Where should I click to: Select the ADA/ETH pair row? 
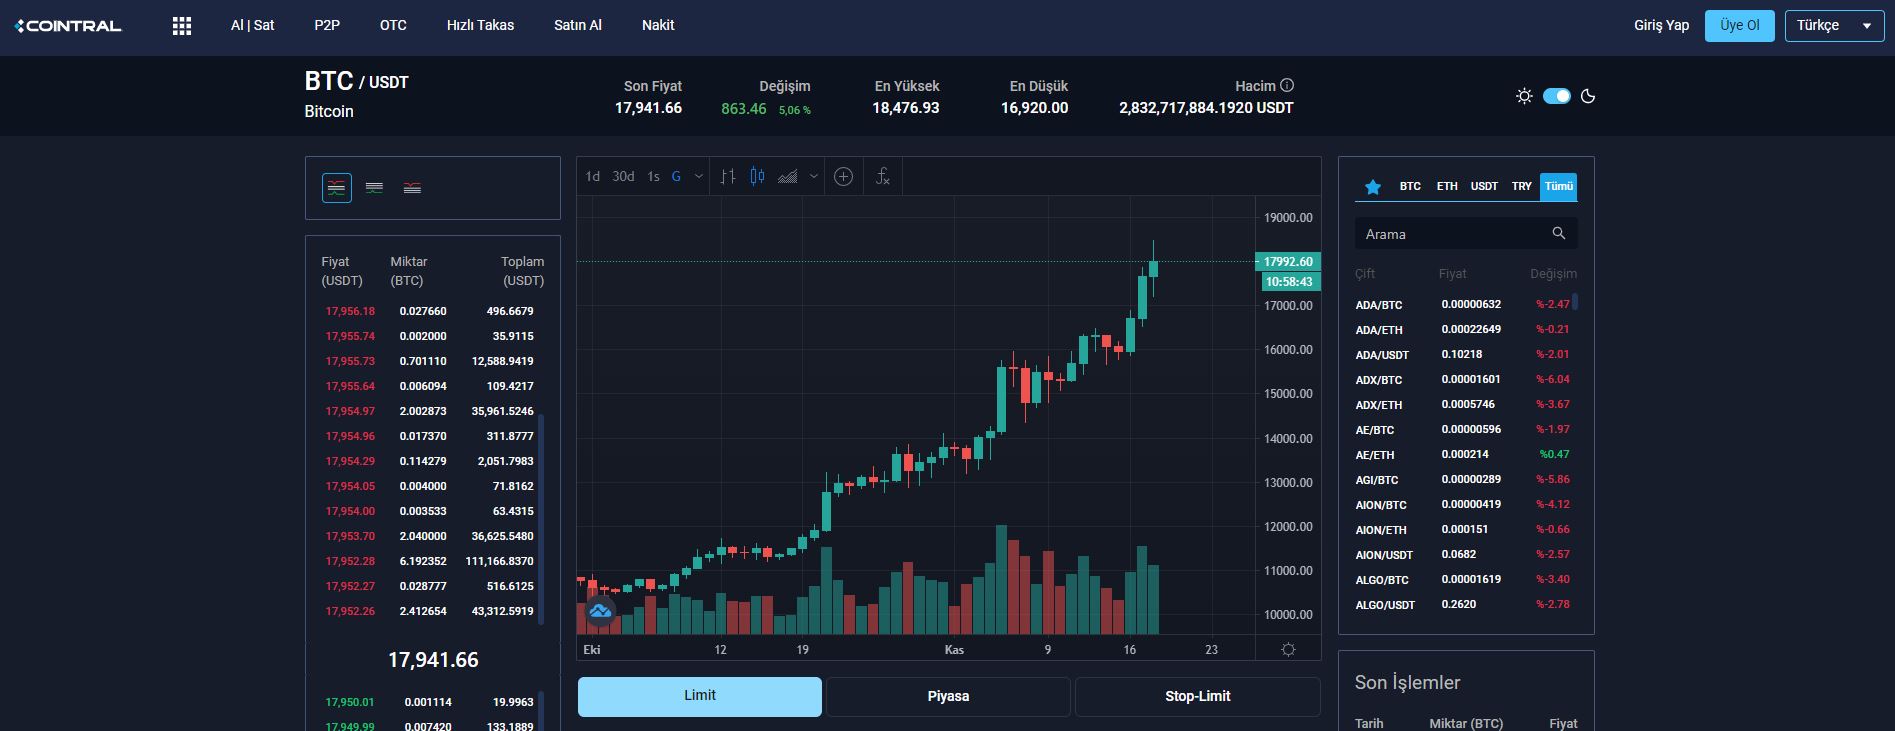[1466, 329]
